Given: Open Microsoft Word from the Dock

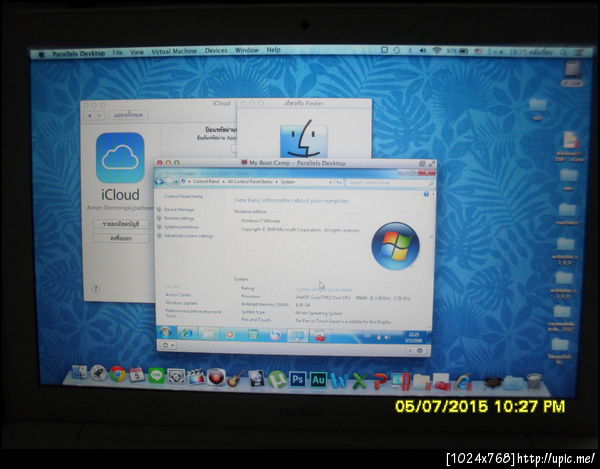Looking at the screenshot, I should click(339, 381).
